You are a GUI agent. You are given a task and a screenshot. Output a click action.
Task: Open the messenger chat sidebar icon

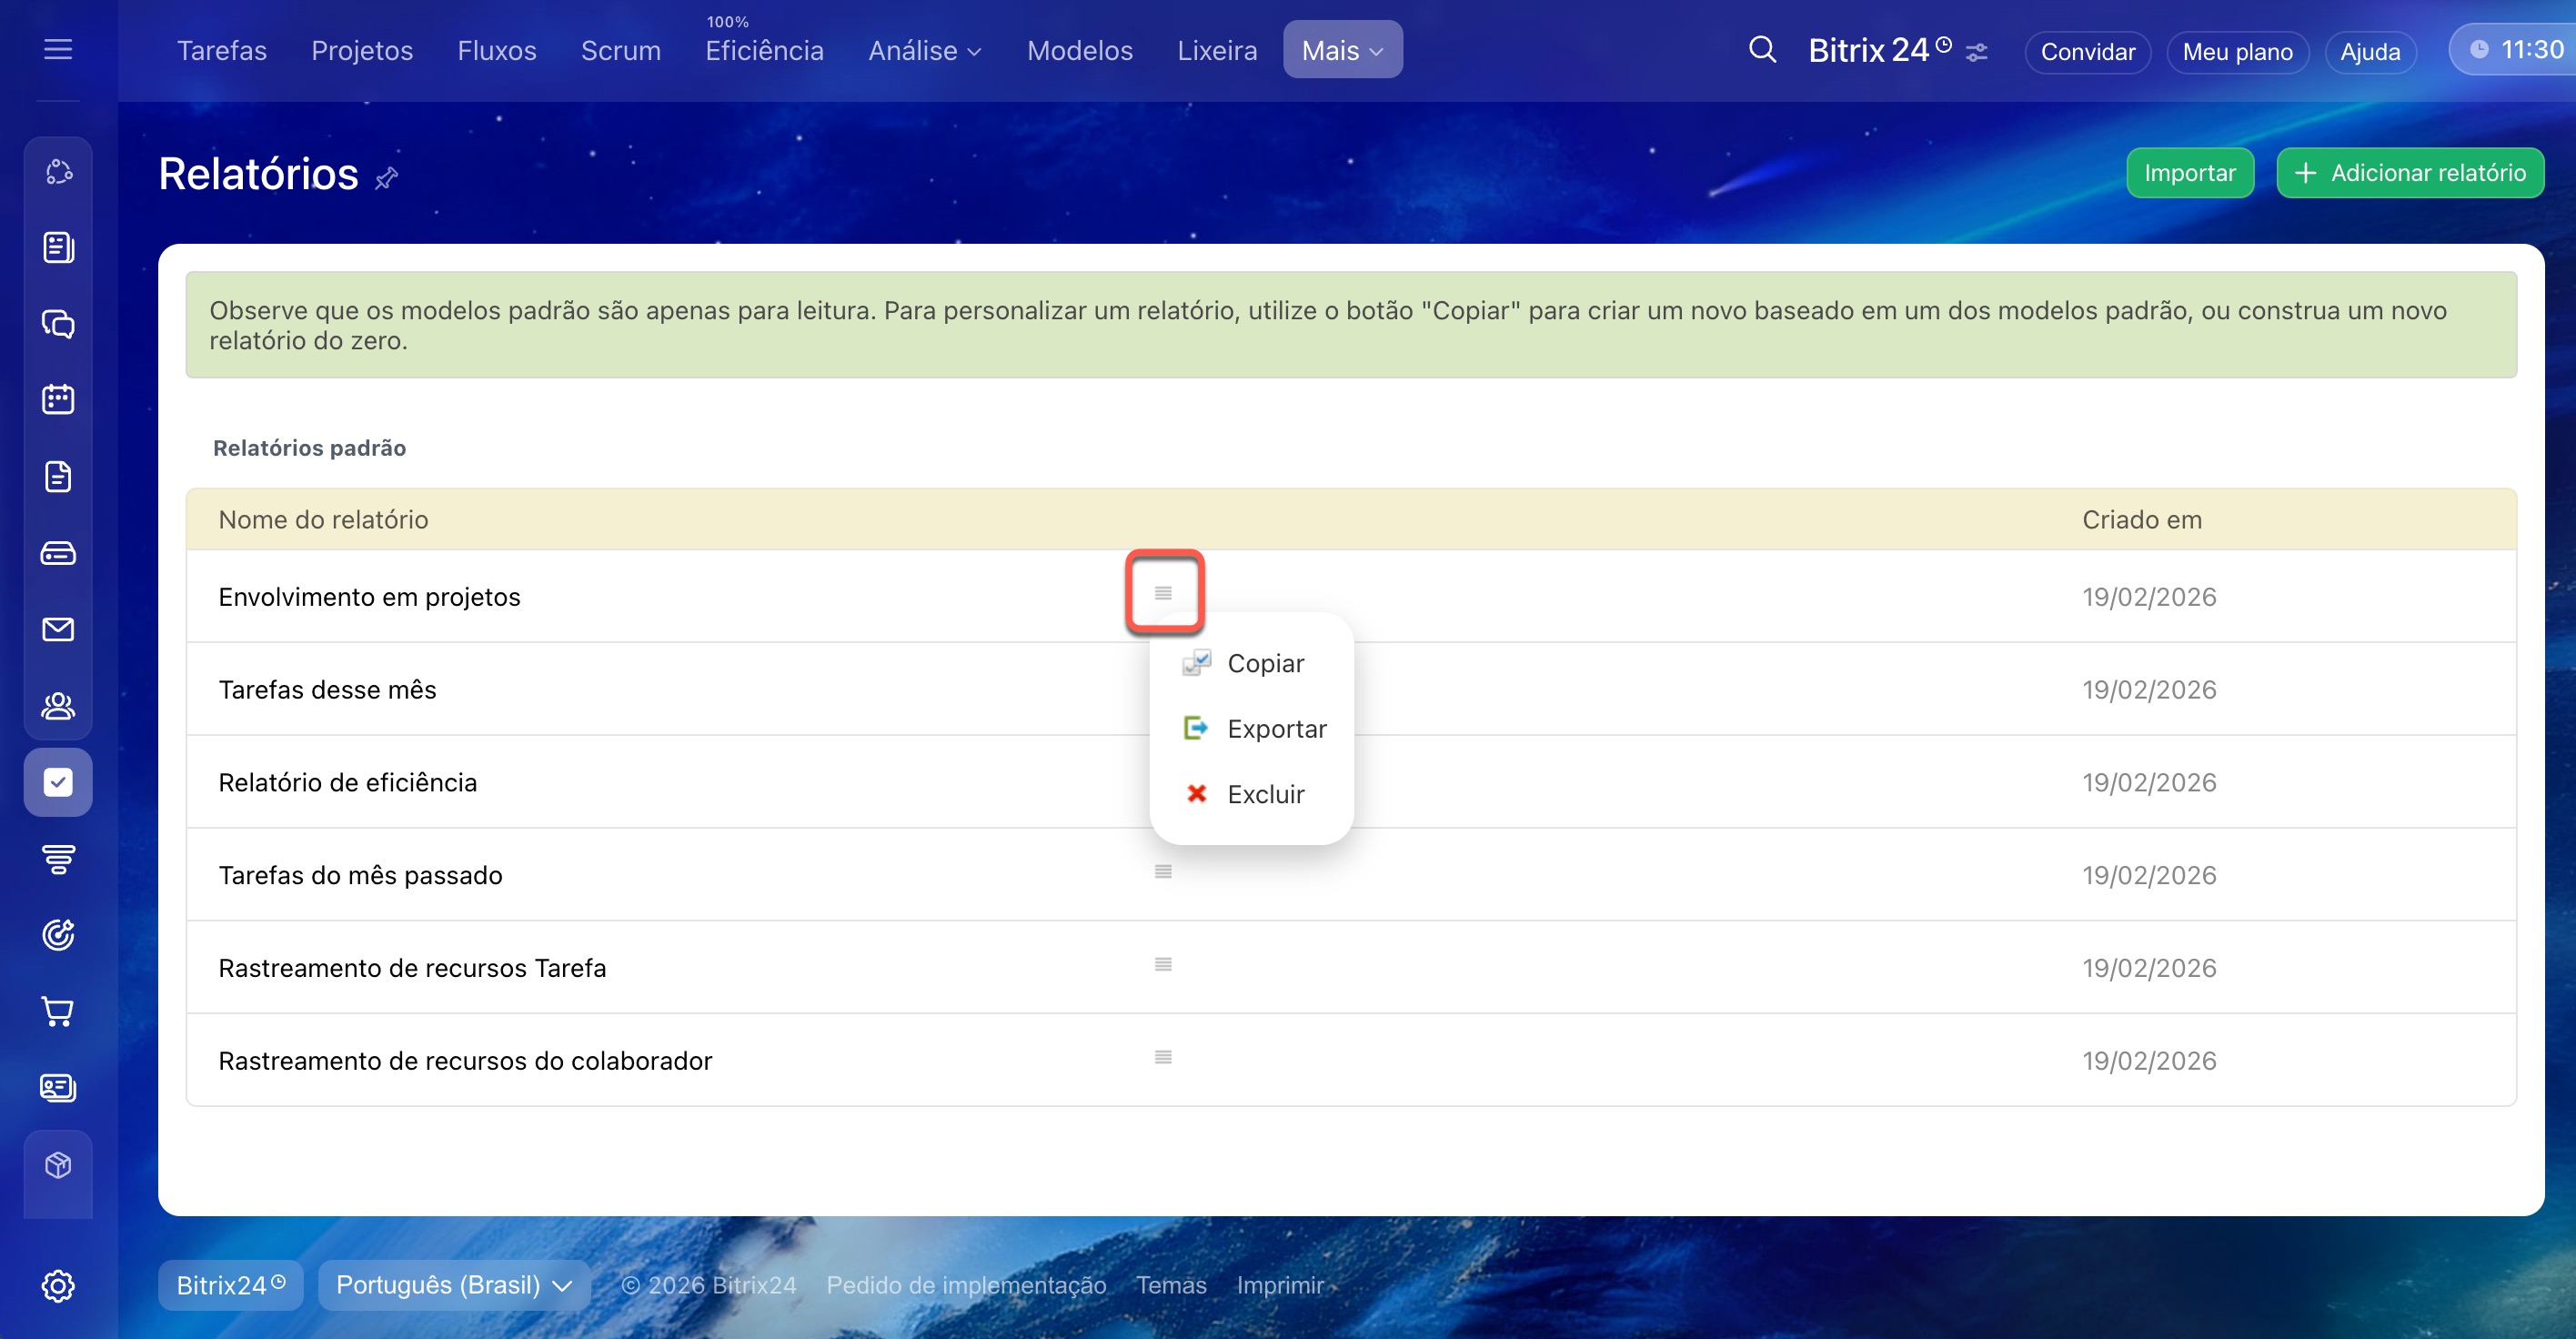tap(58, 324)
